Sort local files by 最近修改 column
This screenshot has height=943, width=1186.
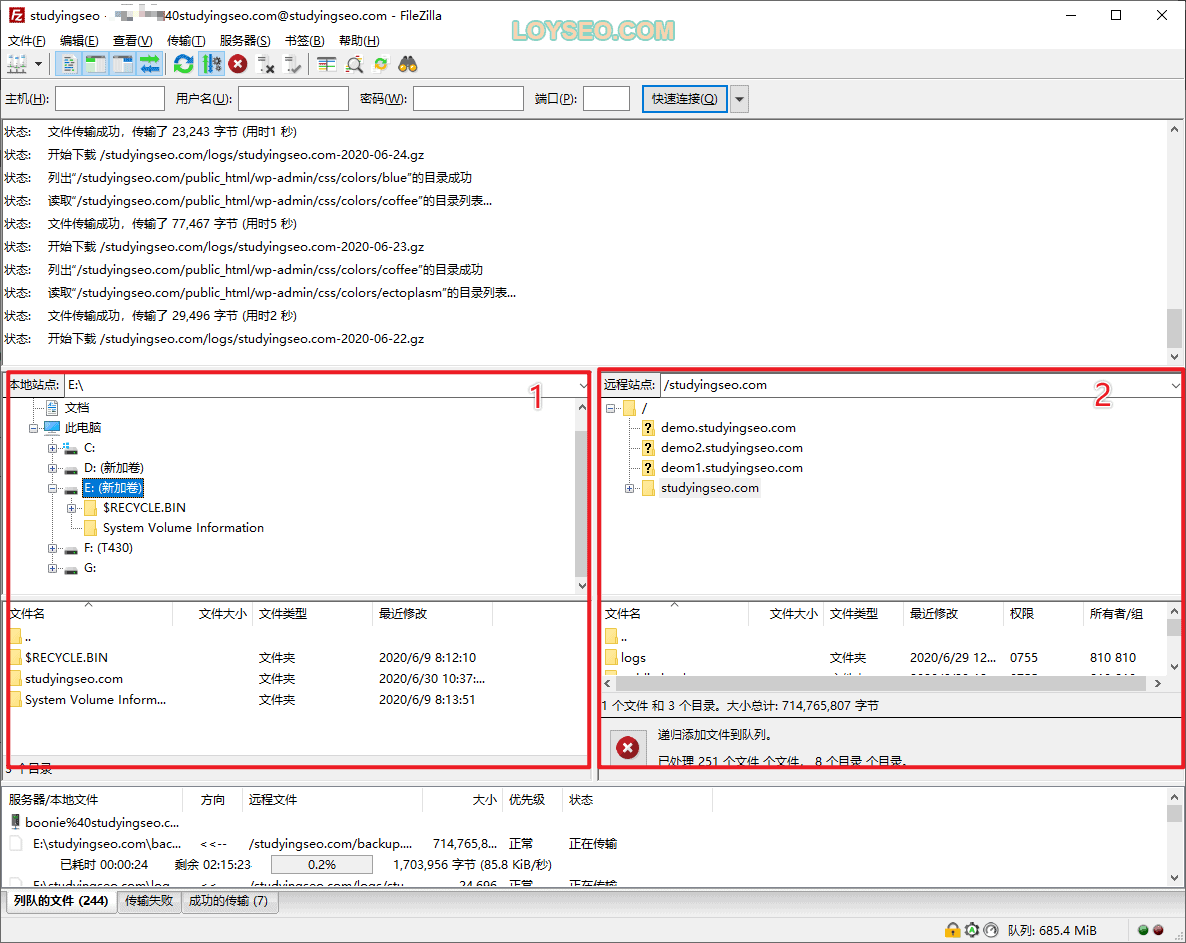[x=432, y=614]
